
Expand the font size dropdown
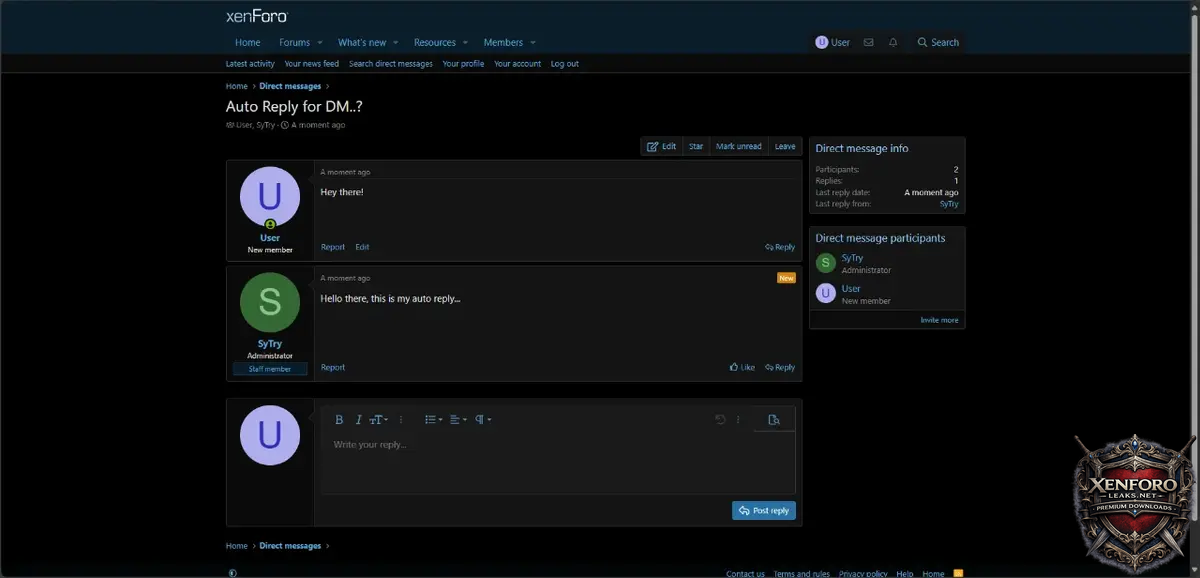point(379,420)
